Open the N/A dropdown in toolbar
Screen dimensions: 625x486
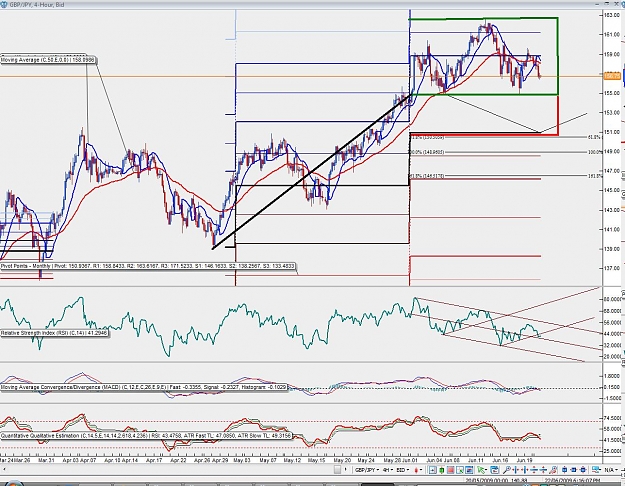tap(609, 470)
